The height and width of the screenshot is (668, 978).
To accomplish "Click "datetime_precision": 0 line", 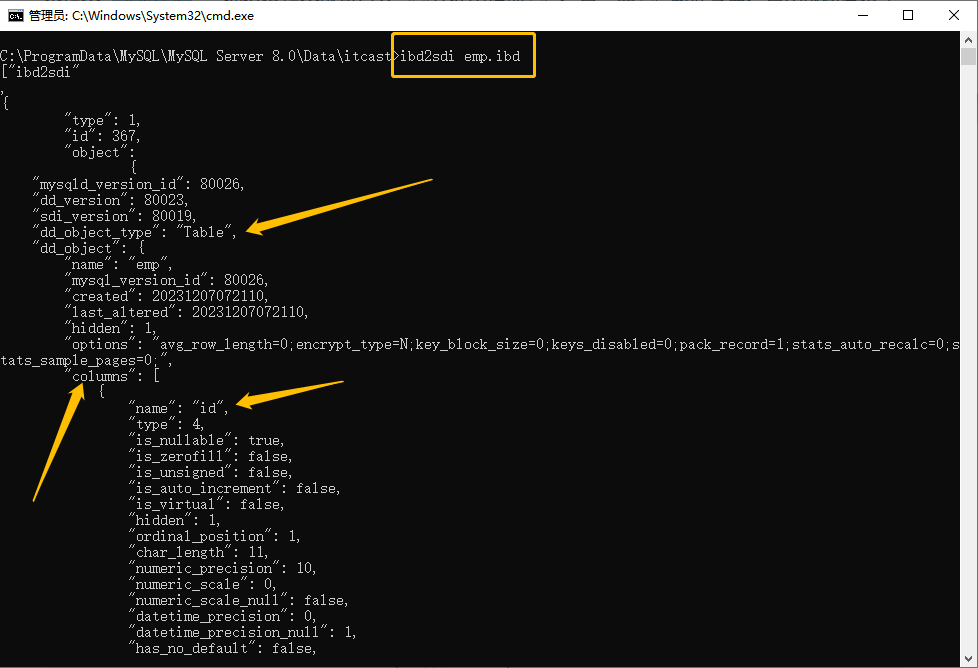I will coord(223,616).
